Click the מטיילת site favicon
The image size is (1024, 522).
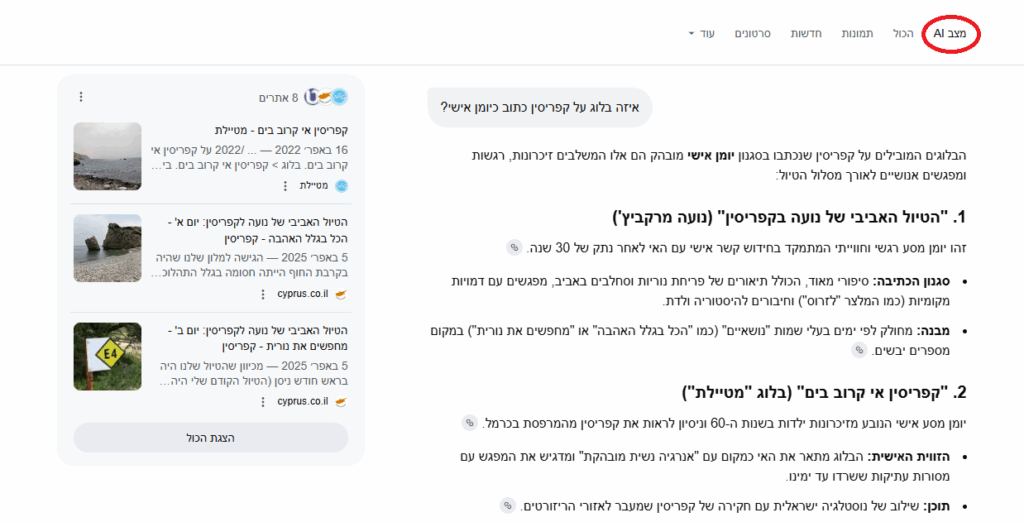341,186
